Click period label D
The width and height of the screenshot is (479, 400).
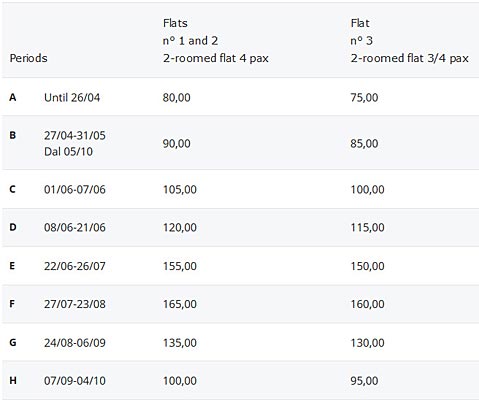pos(13,227)
